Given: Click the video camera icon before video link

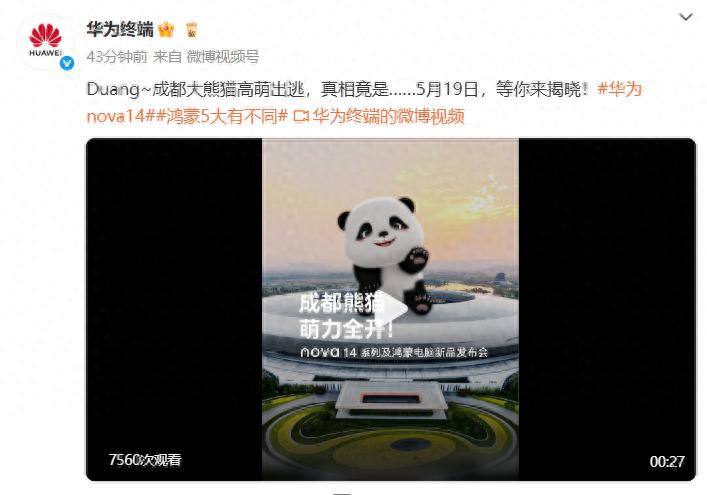Looking at the screenshot, I should [301, 117].
